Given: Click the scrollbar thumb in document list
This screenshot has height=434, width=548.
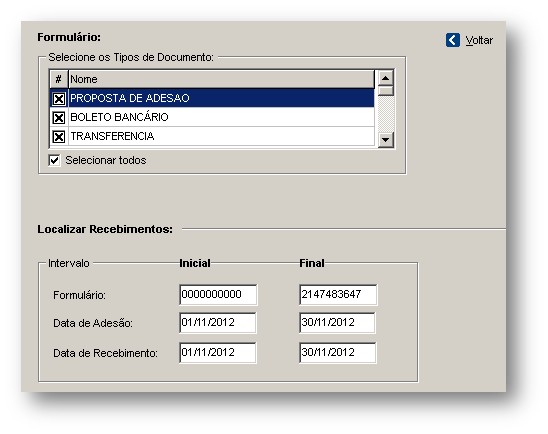Looking at the screenshot, I should pyautogui.click(x=385, y=91).
